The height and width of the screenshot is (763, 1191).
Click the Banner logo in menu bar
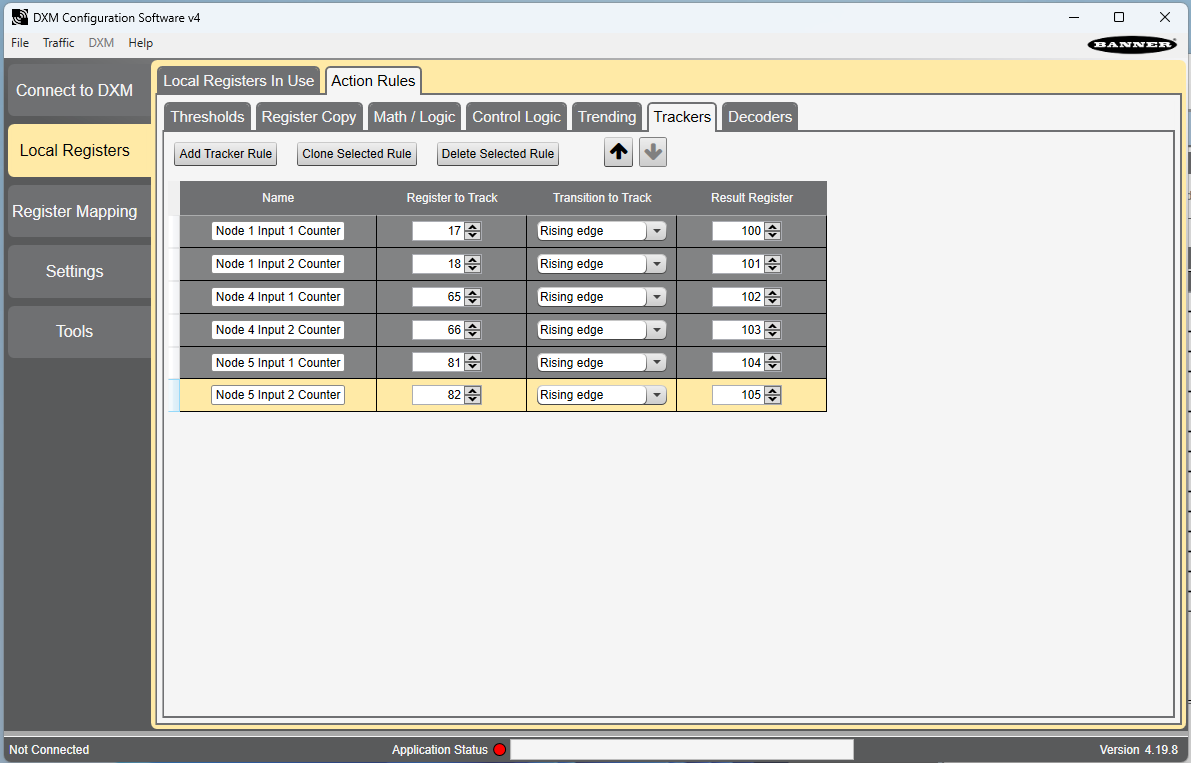pyautogui.click(x=1132, y=44)
